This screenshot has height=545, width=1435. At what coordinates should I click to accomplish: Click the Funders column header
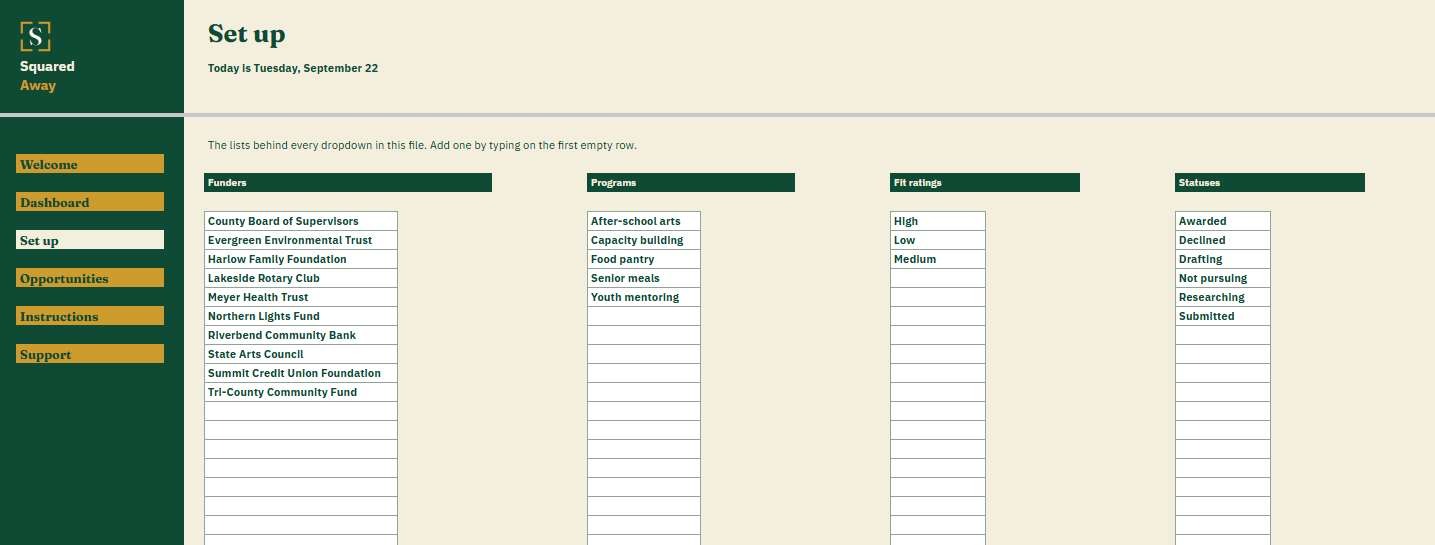pyautogui.click(x=348, y=183)
